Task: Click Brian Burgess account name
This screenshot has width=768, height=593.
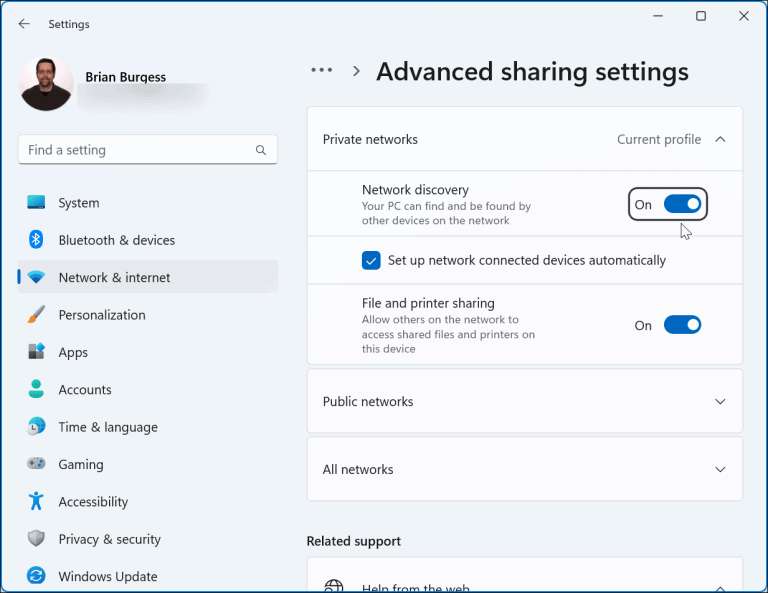Action: pos(125,77)
